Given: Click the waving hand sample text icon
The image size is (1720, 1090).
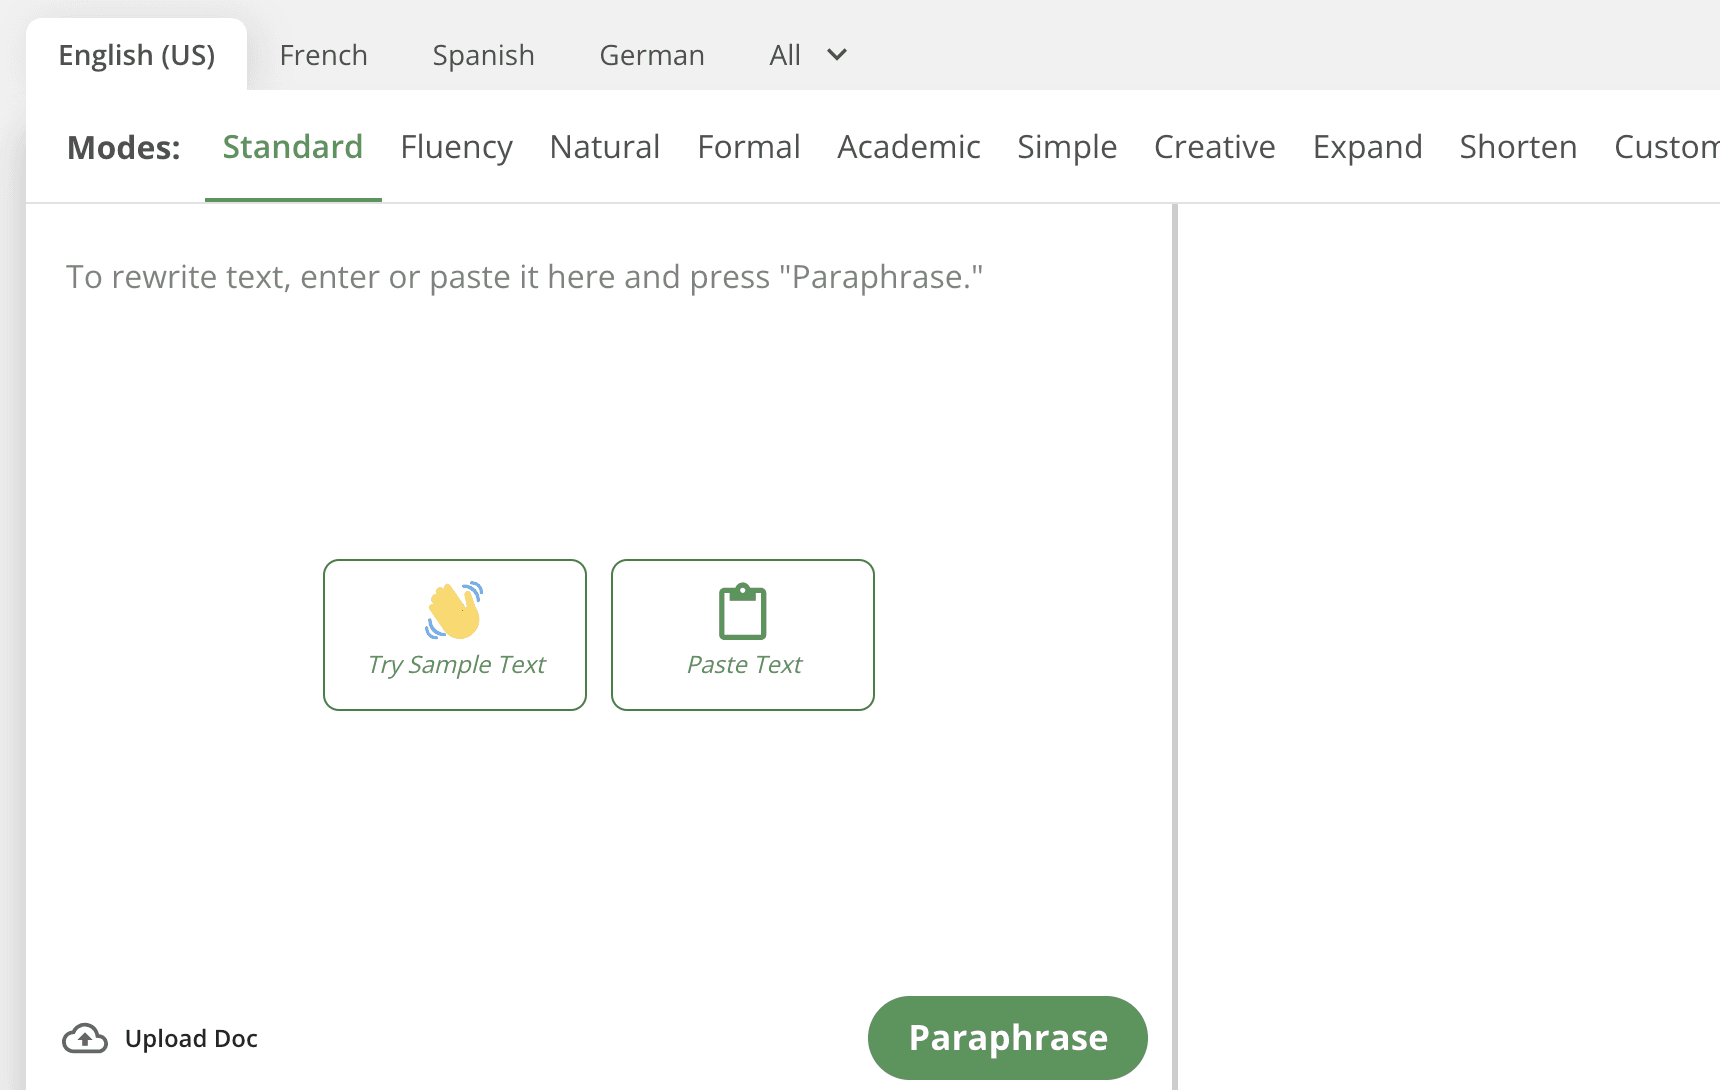Looking at the screenshot, I should [x=455, y=610].
